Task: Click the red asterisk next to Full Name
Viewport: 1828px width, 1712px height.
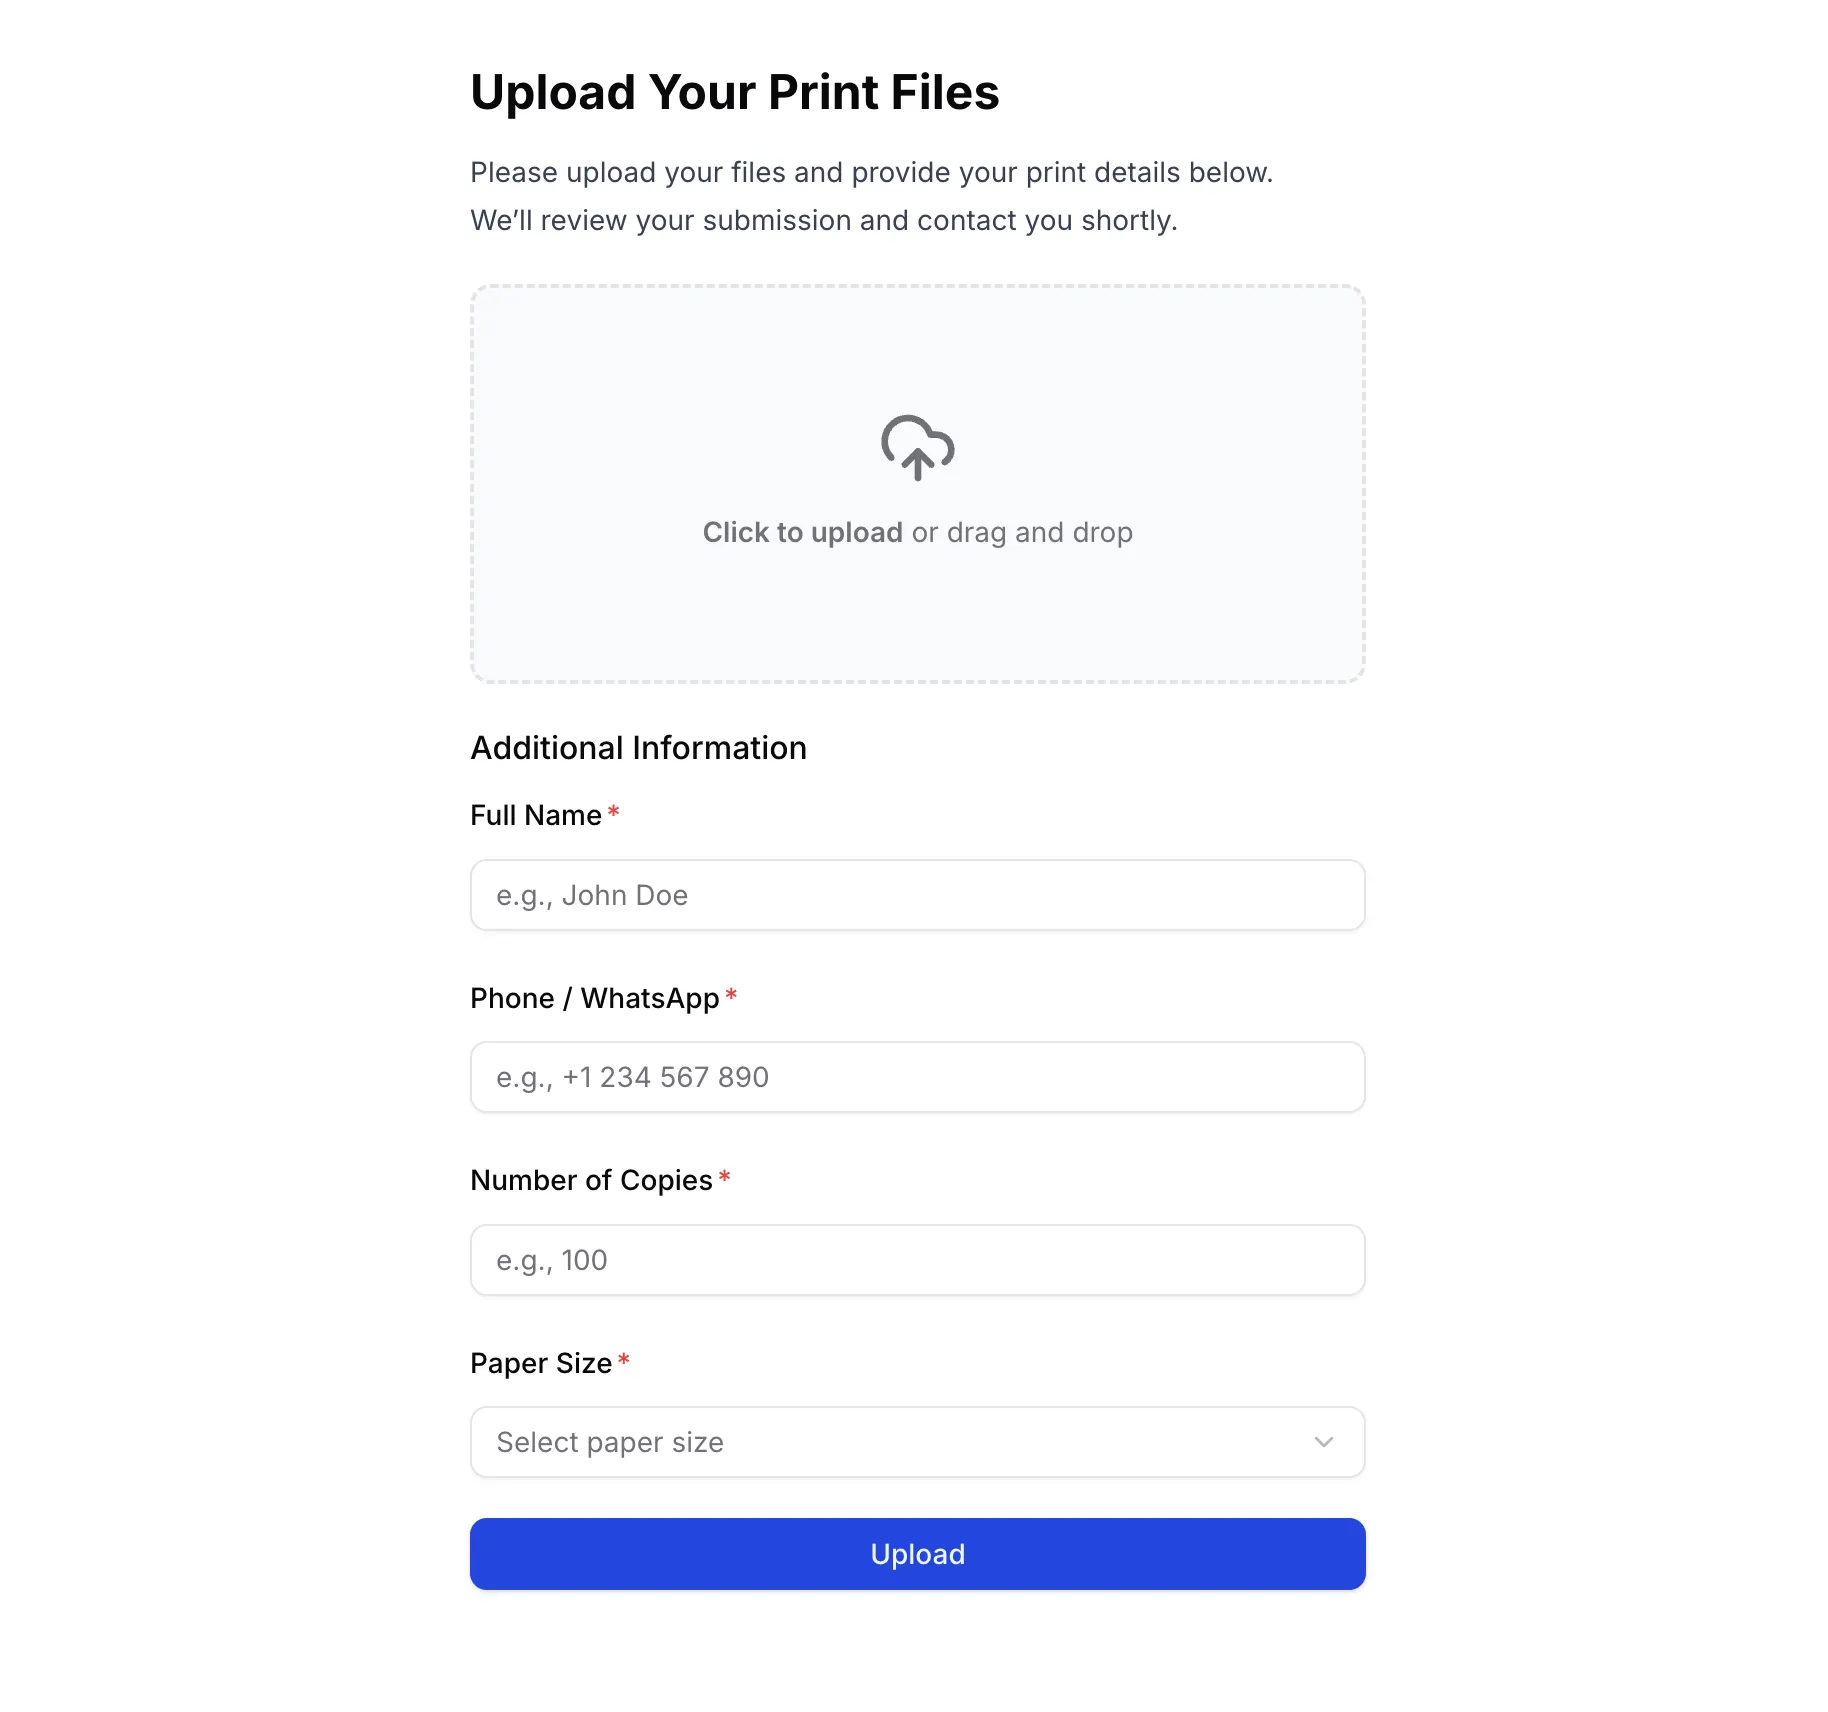Action: [613, 812]
